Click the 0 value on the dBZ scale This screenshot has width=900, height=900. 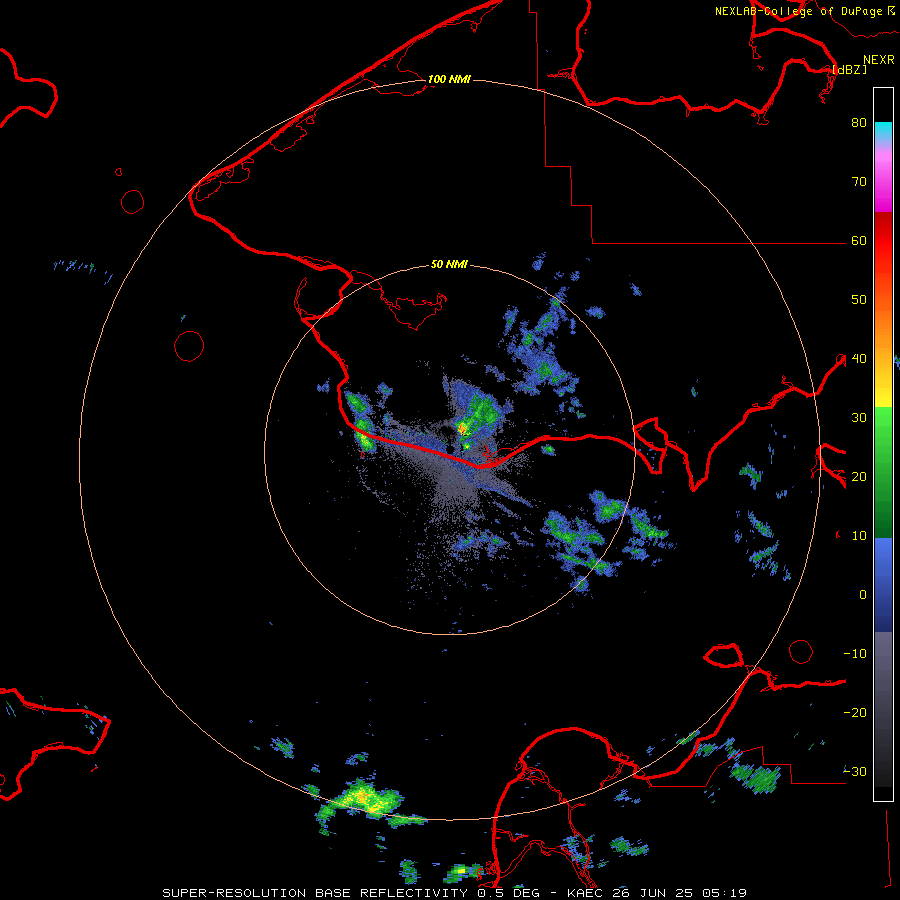tap(863, 595)
